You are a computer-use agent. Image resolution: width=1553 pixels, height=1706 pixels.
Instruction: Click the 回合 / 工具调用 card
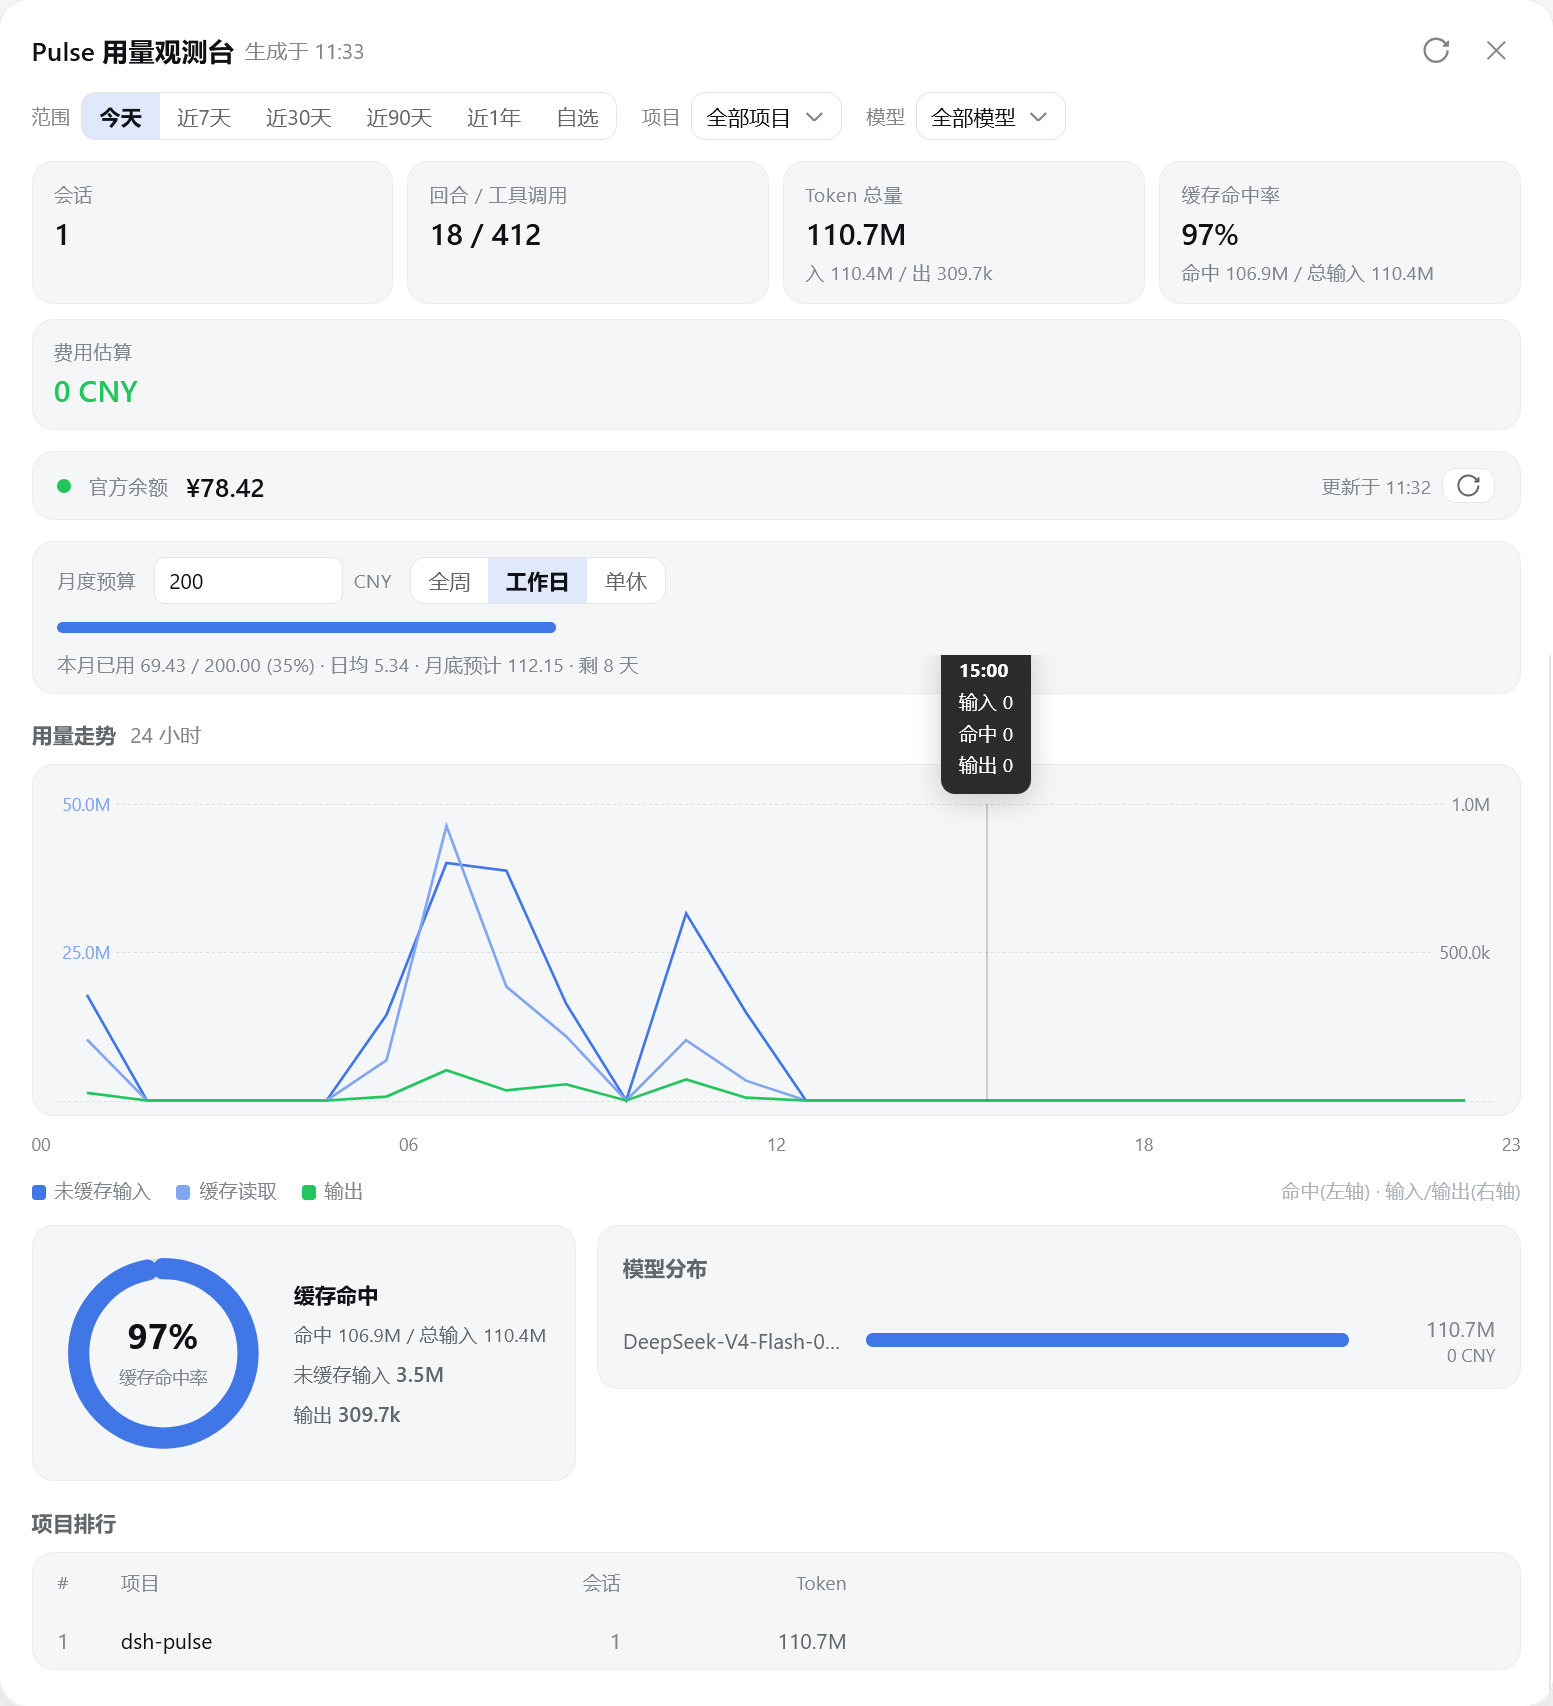click(x=588, y=232)
